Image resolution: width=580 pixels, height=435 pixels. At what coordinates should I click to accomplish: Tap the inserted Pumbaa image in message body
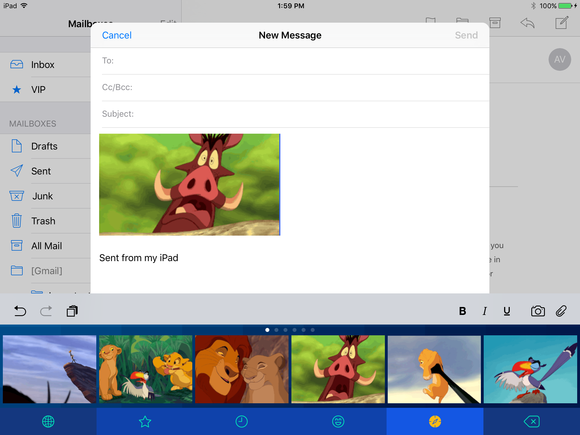(x=189, y=185)
